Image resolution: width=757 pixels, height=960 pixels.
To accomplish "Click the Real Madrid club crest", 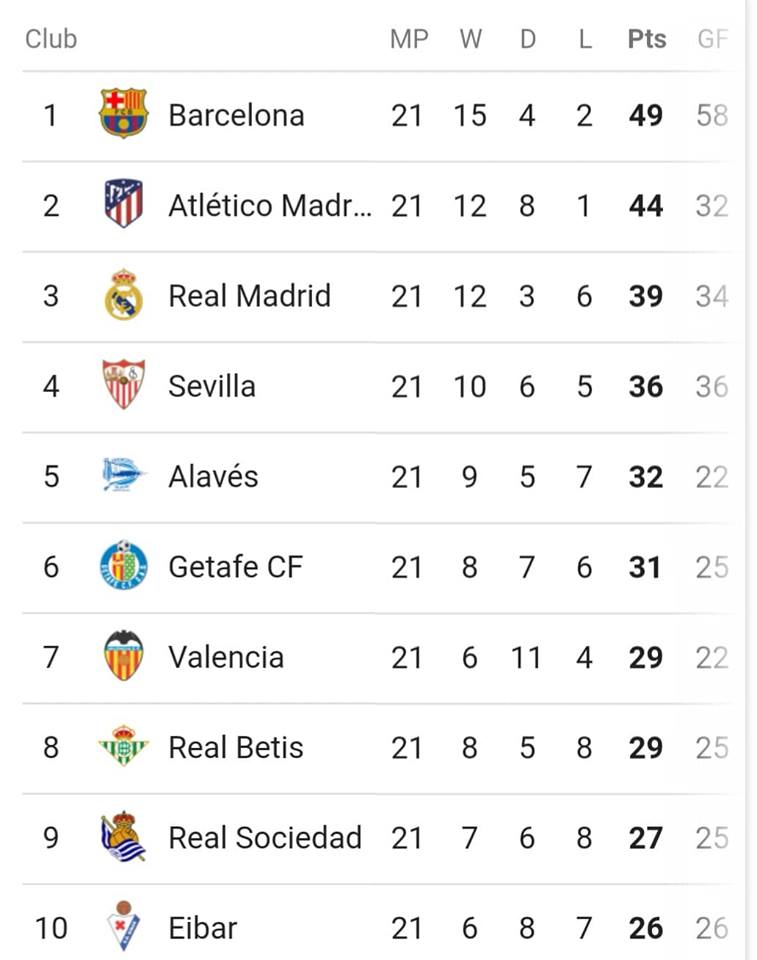I will click(x=124, y=294).
